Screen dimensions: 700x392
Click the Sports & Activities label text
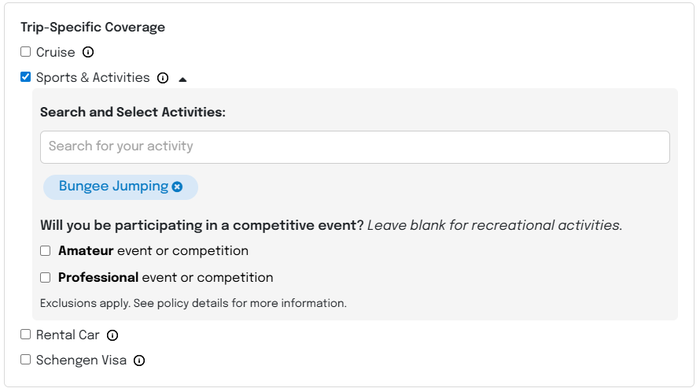pyautogui.click(x=93, y=78)
